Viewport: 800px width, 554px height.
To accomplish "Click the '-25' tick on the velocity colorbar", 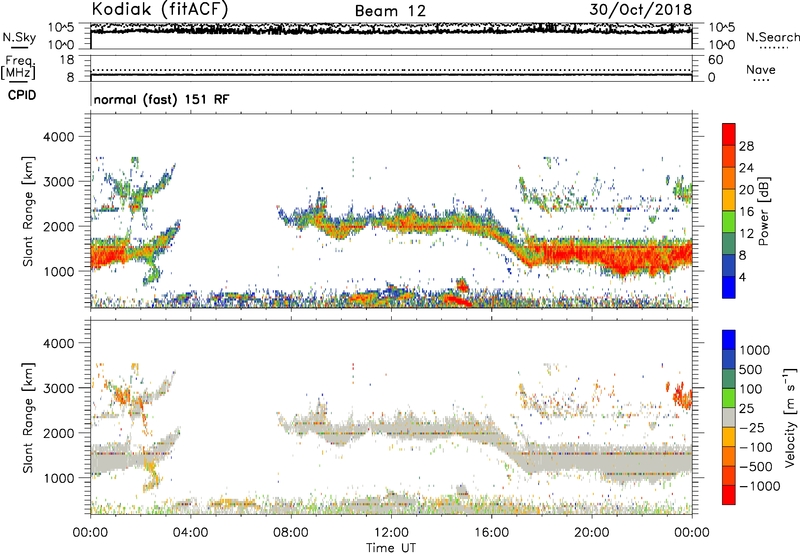I will (752, 427).
